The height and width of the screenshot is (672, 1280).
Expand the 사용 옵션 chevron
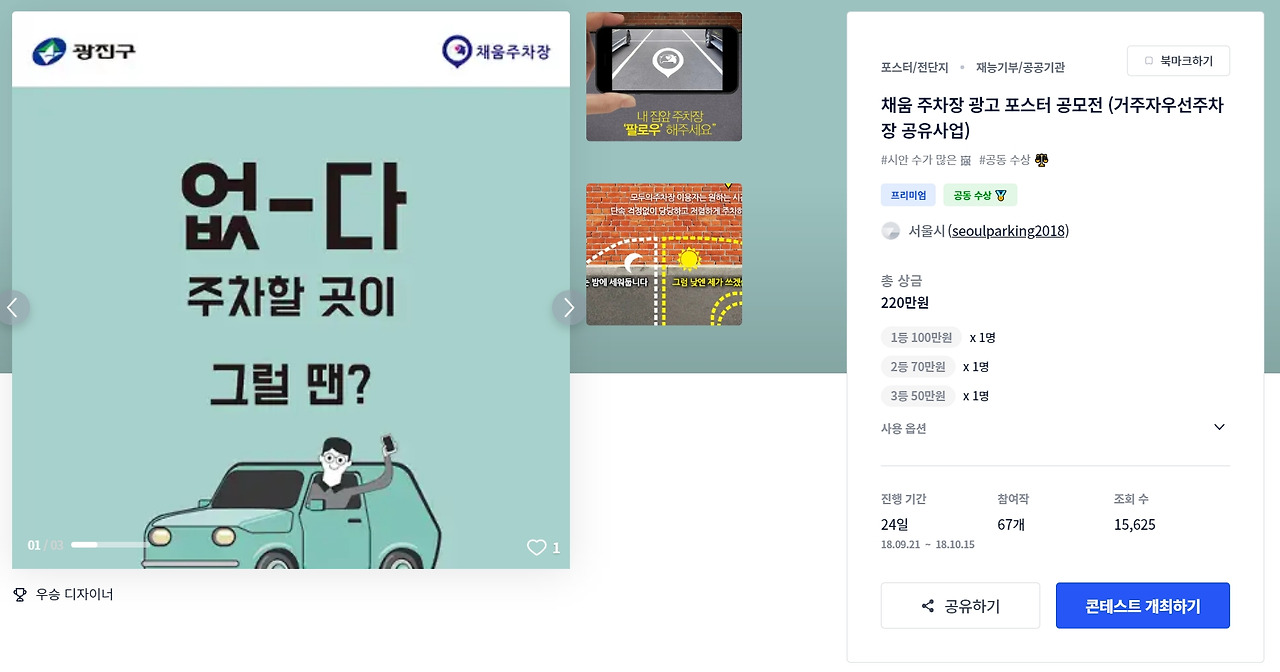point(1219,427)
